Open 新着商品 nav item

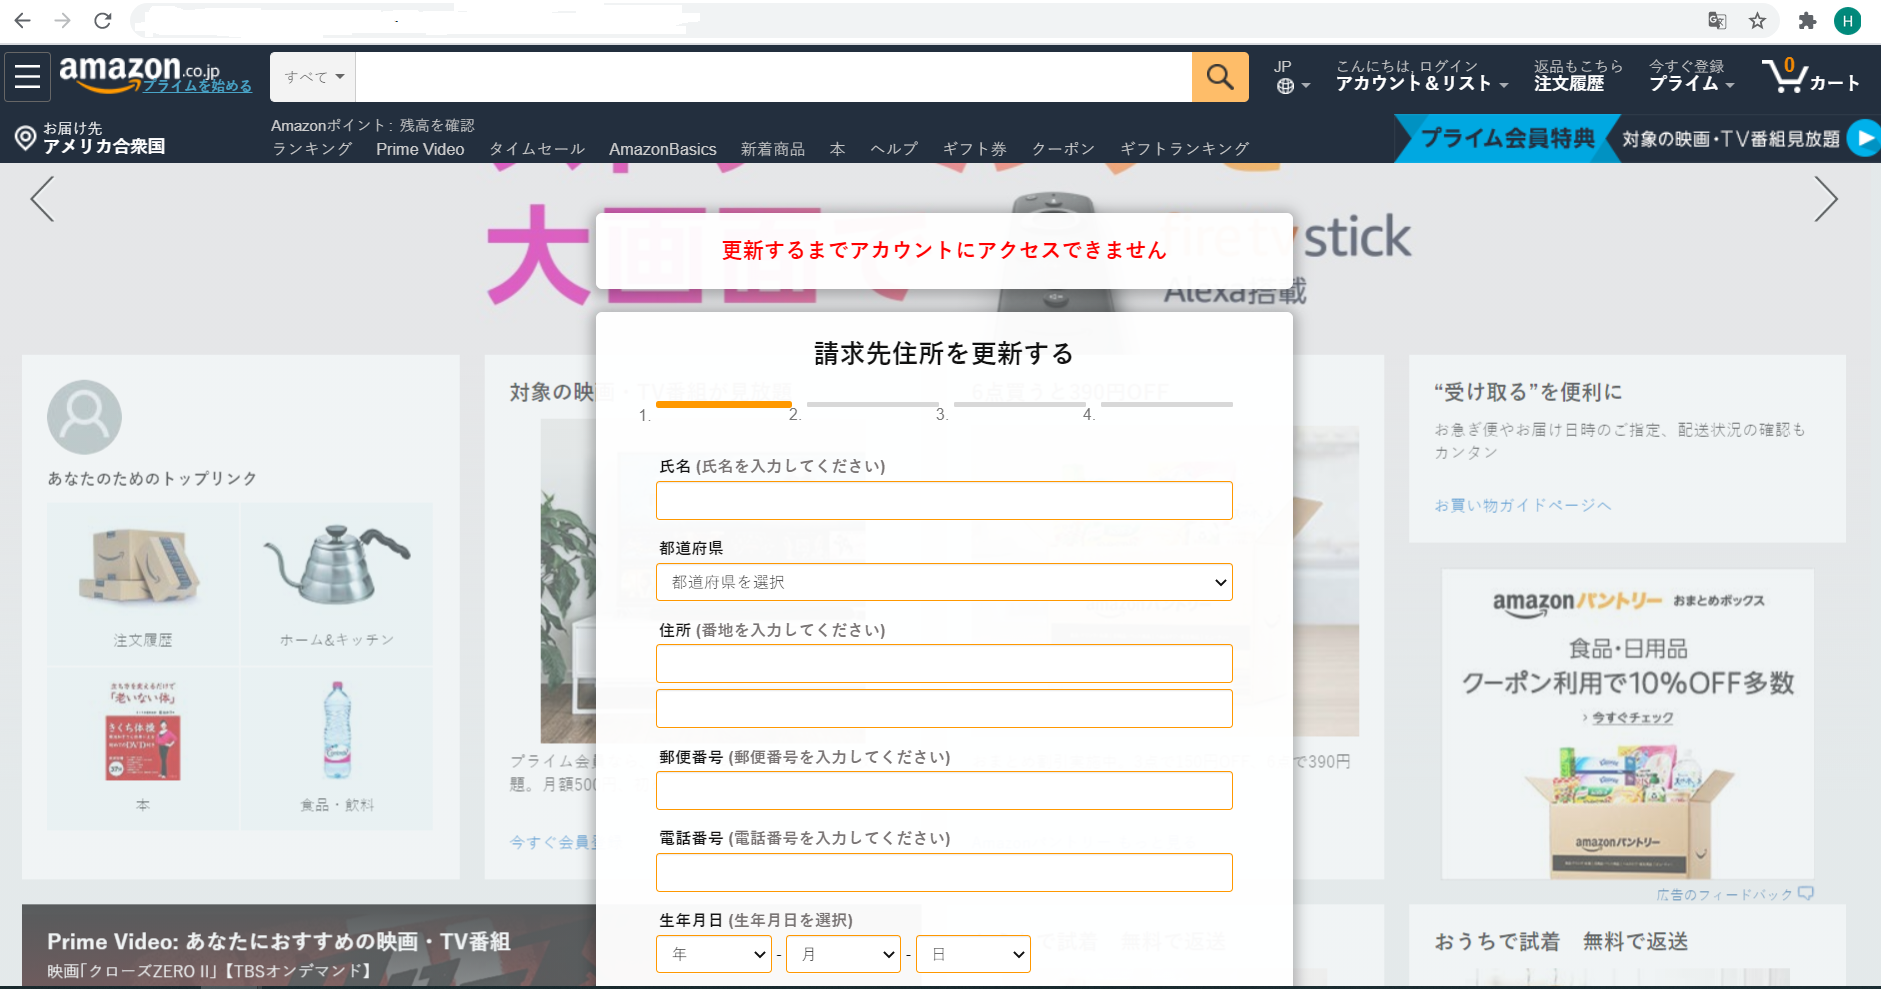(x=773, y=149)
